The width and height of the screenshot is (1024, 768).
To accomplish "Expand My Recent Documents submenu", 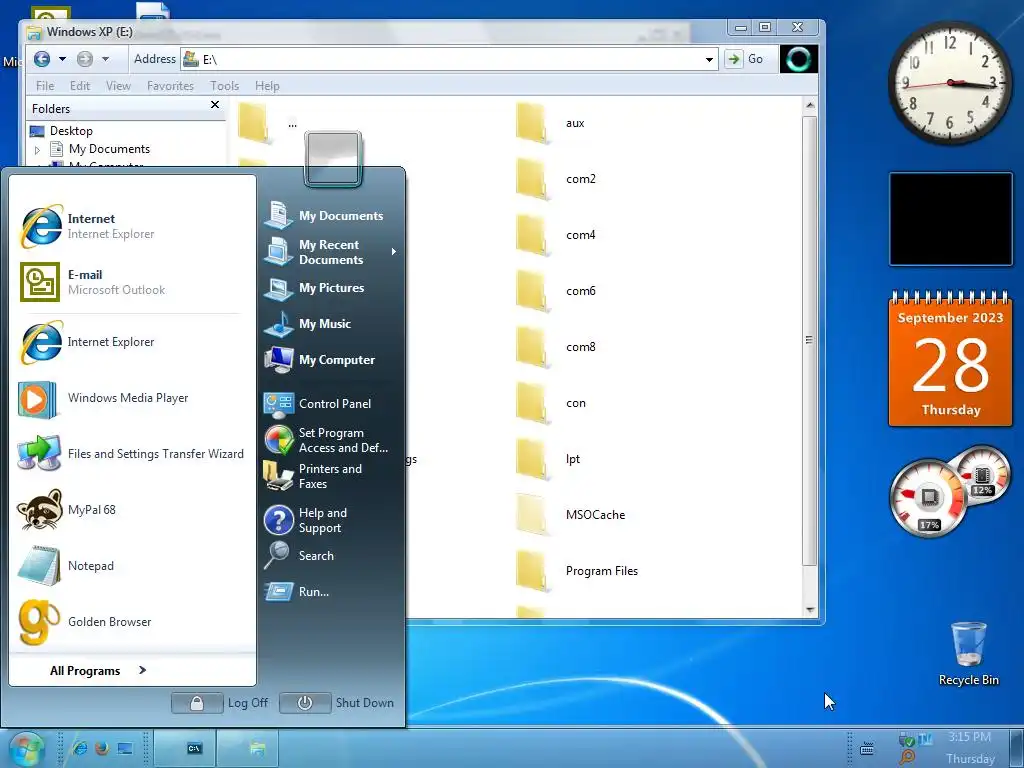I will click(x=394, y=251).
